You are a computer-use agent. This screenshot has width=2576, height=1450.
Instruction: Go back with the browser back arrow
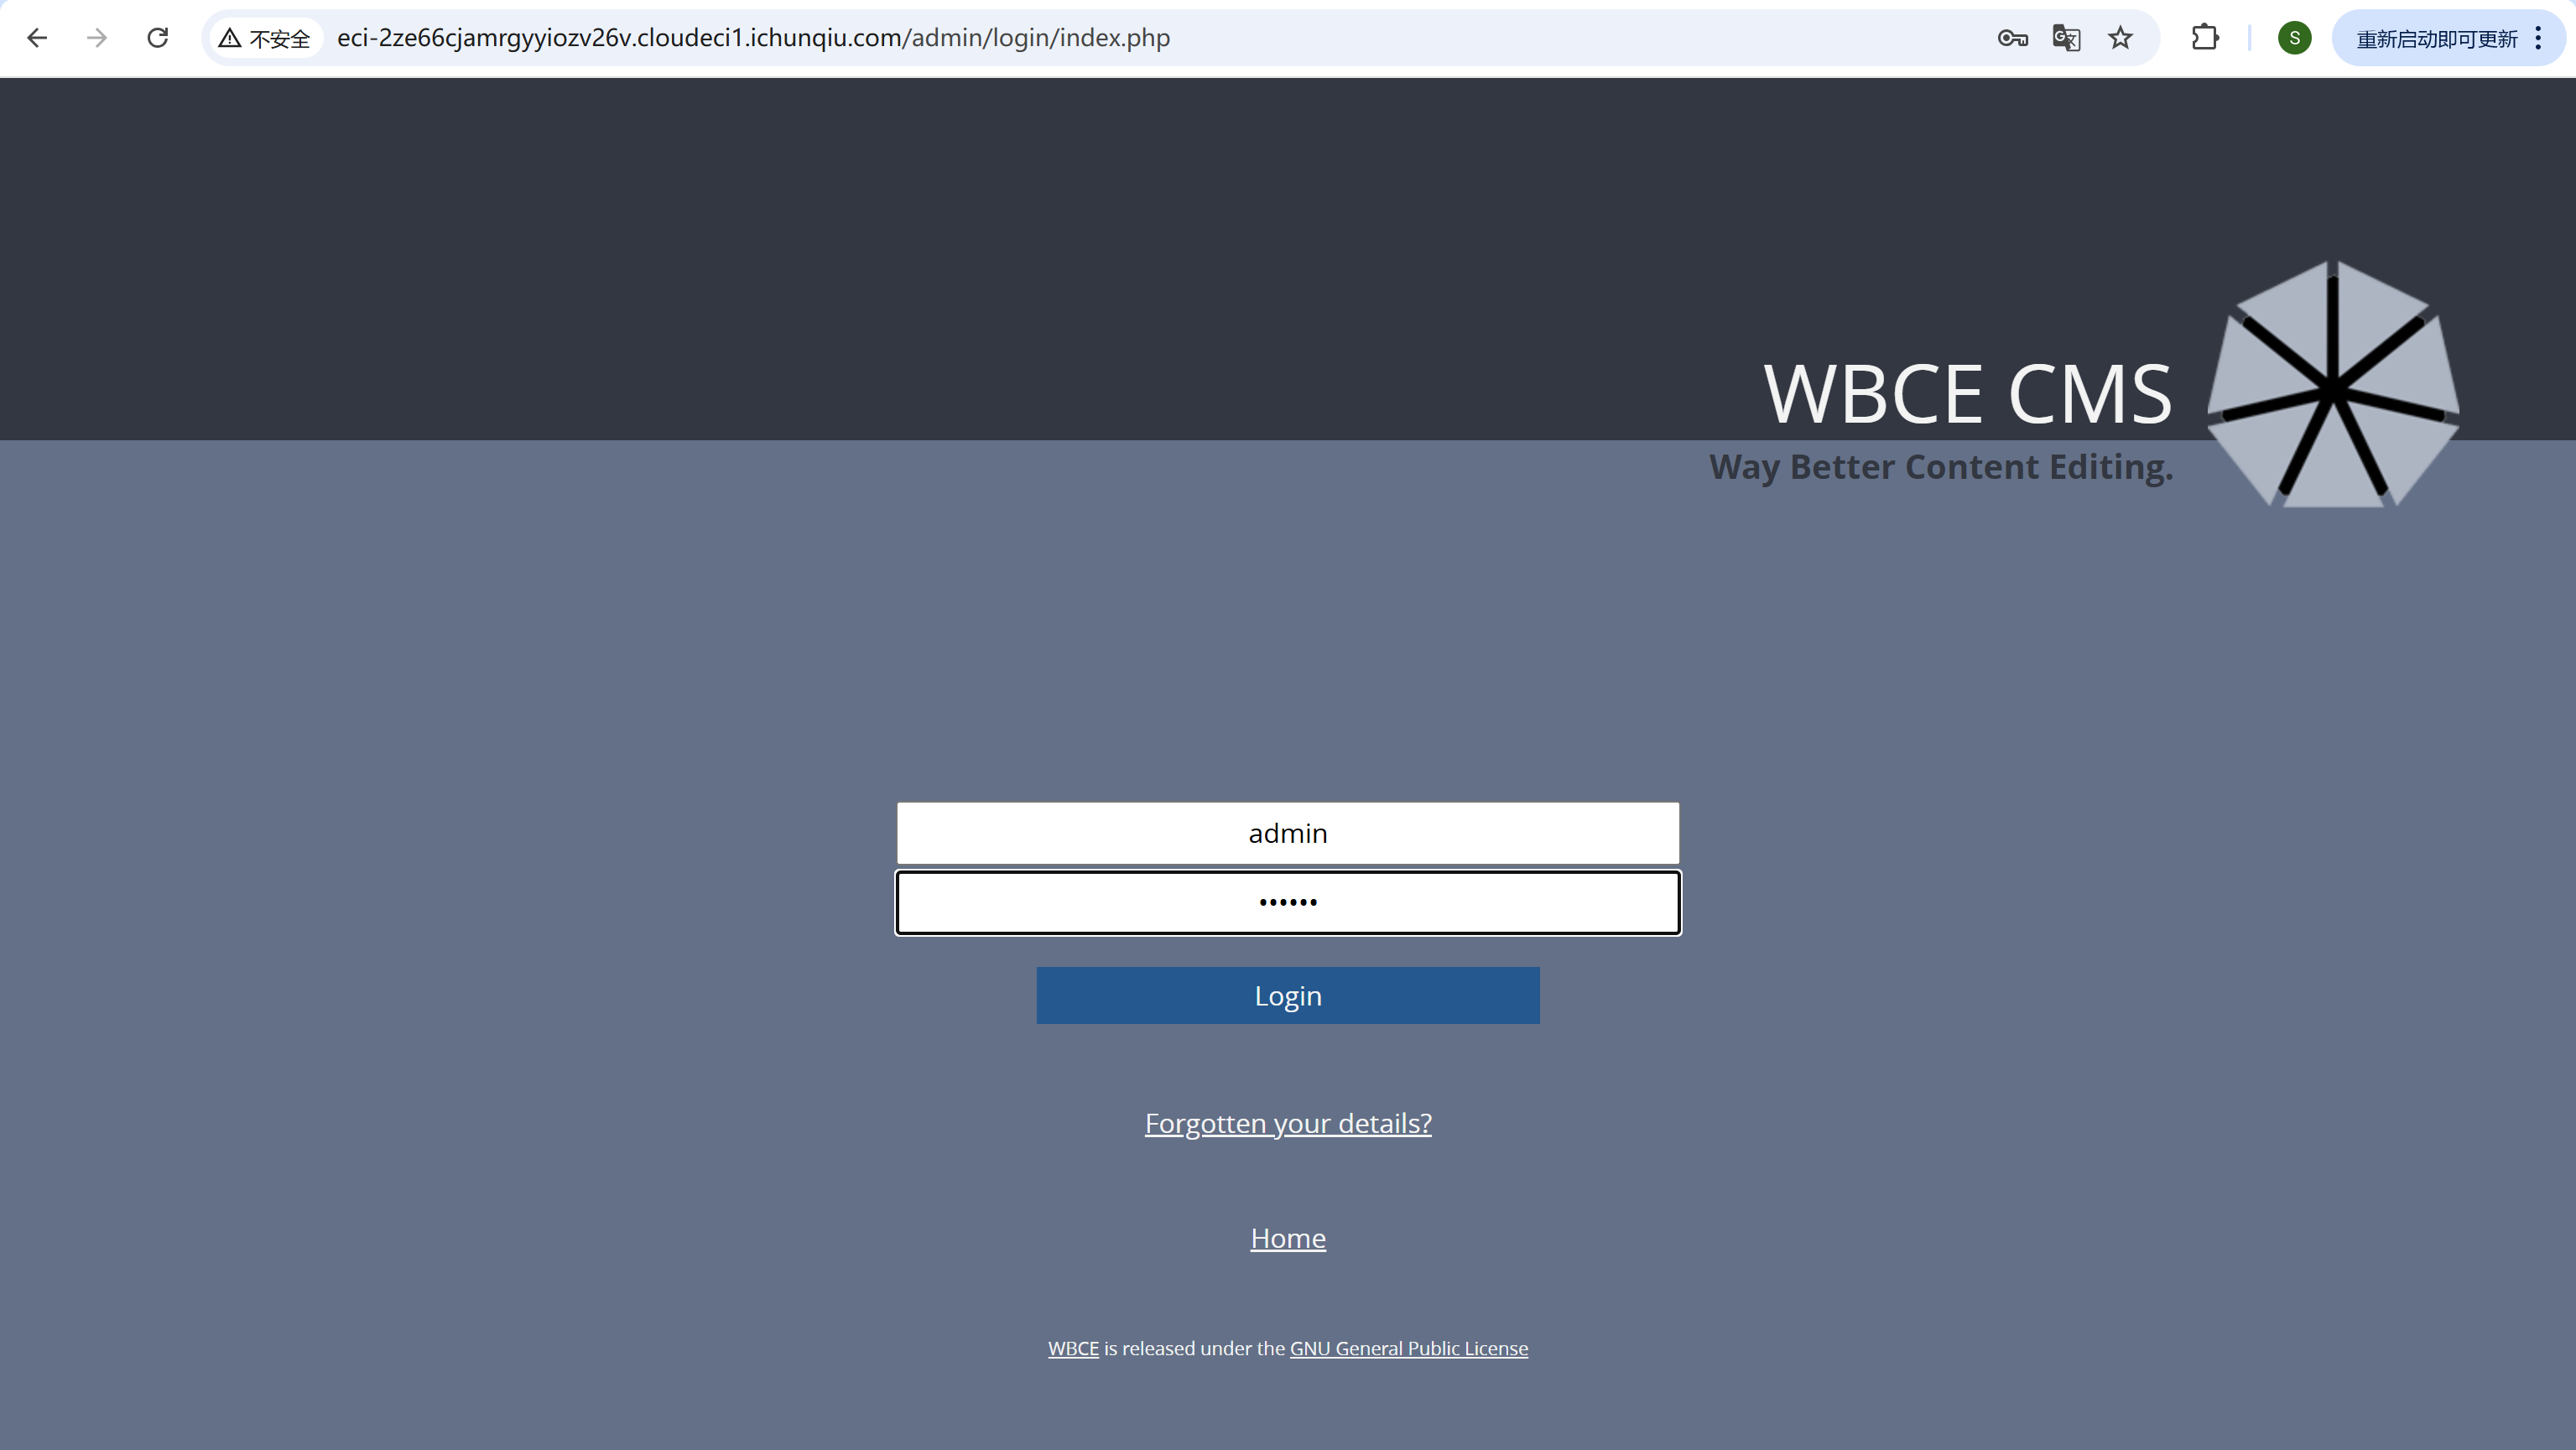37,38
